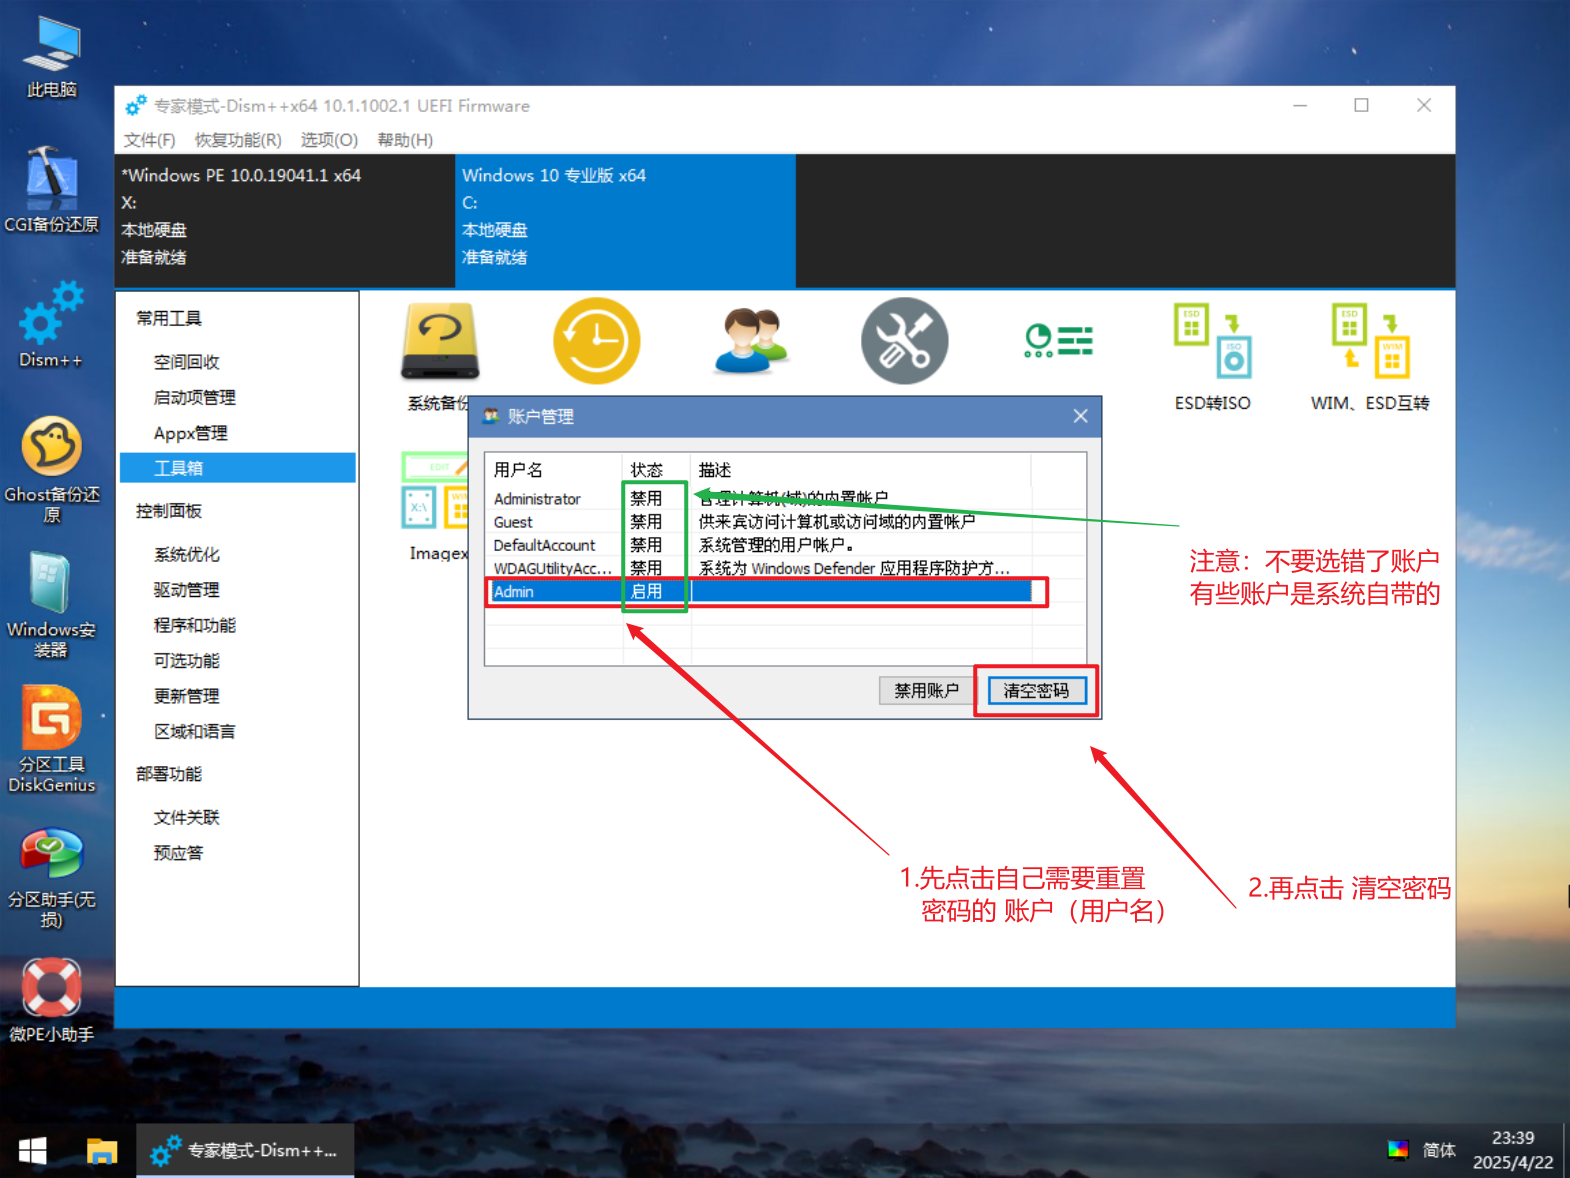Viewport: 1570px width, 1178px height.
Task: Click the 简体 input method indicator
Action: [1439, 1150]
